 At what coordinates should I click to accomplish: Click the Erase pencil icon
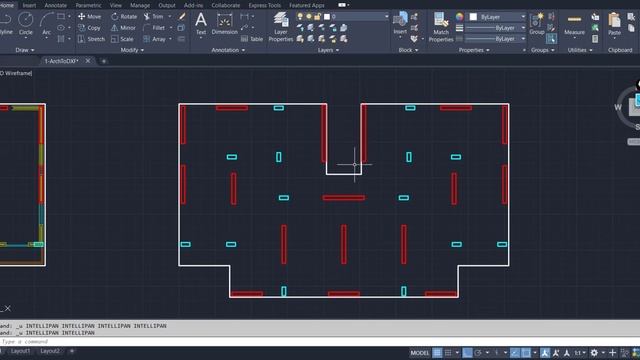[182, 16]
